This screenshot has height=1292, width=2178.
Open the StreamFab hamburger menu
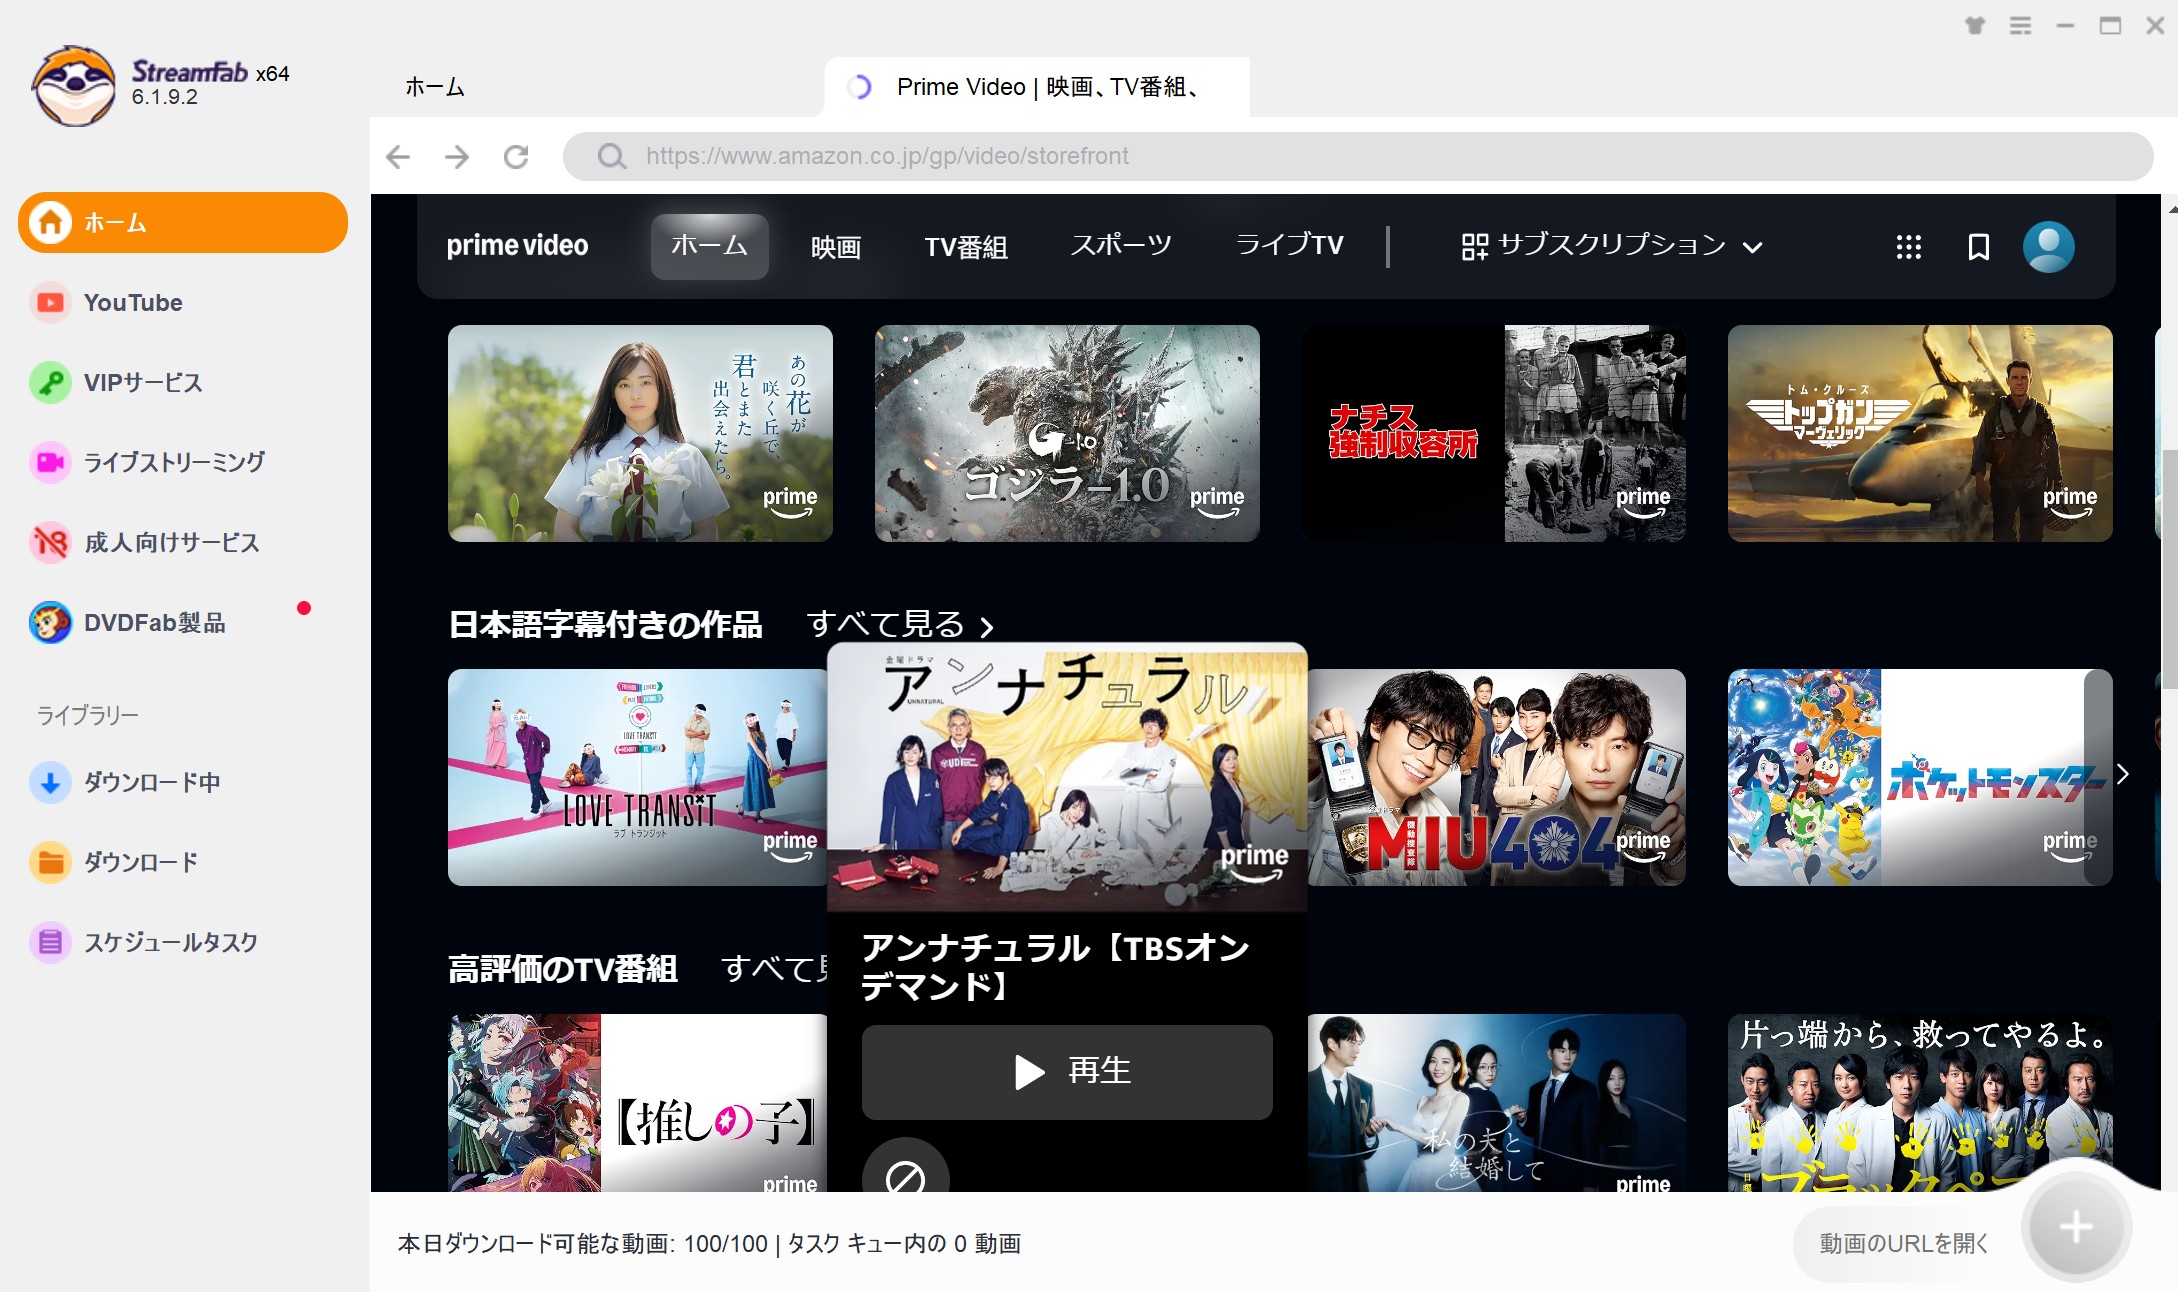2020,26
